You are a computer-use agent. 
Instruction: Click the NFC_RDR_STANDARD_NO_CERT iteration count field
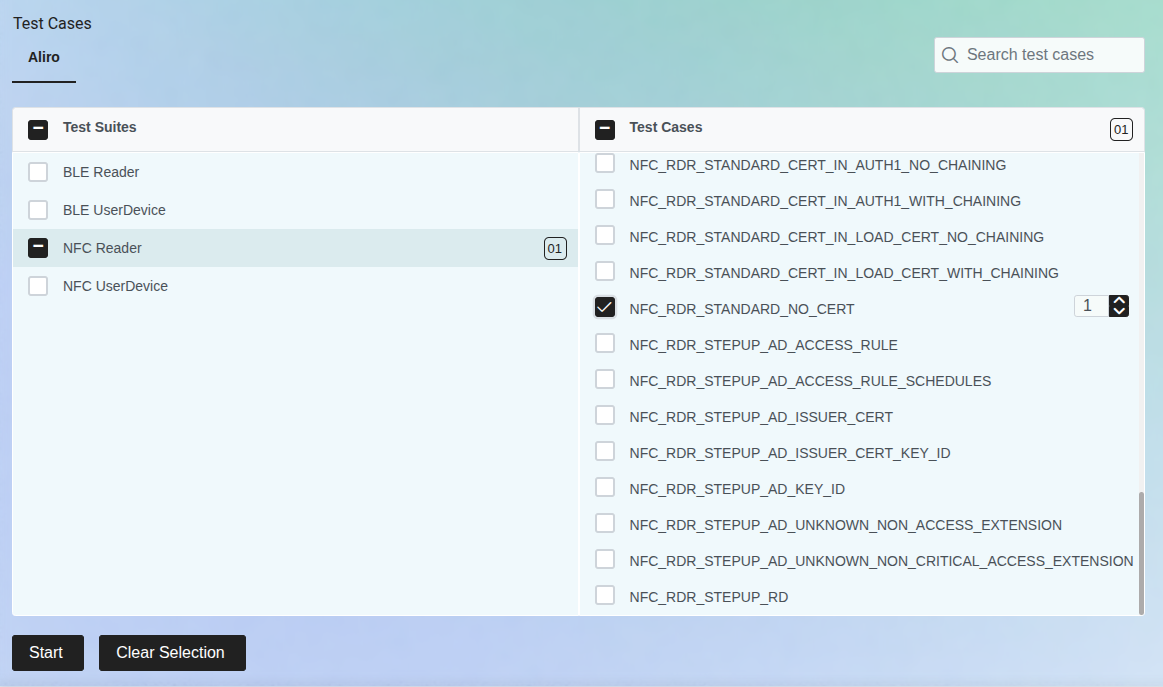point(1091,306)
